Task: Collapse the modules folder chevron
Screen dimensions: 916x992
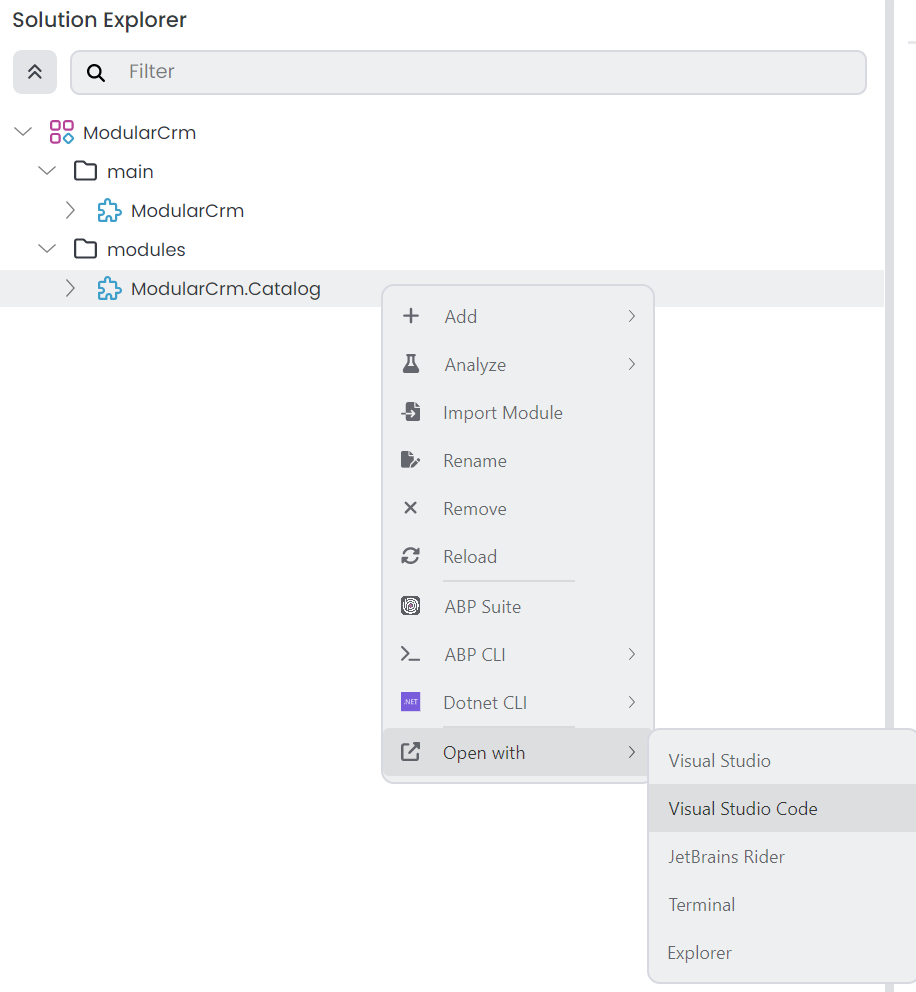Action: tap(46, 248)
